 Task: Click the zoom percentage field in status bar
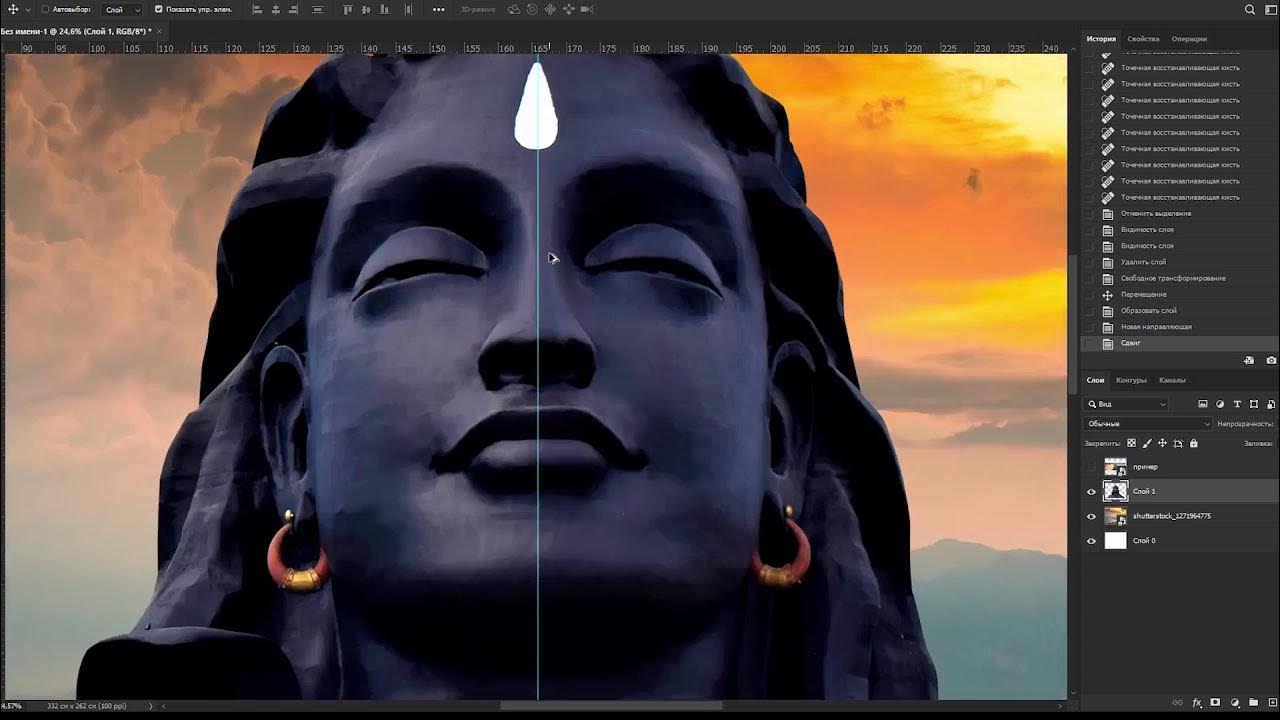[12, 706]
